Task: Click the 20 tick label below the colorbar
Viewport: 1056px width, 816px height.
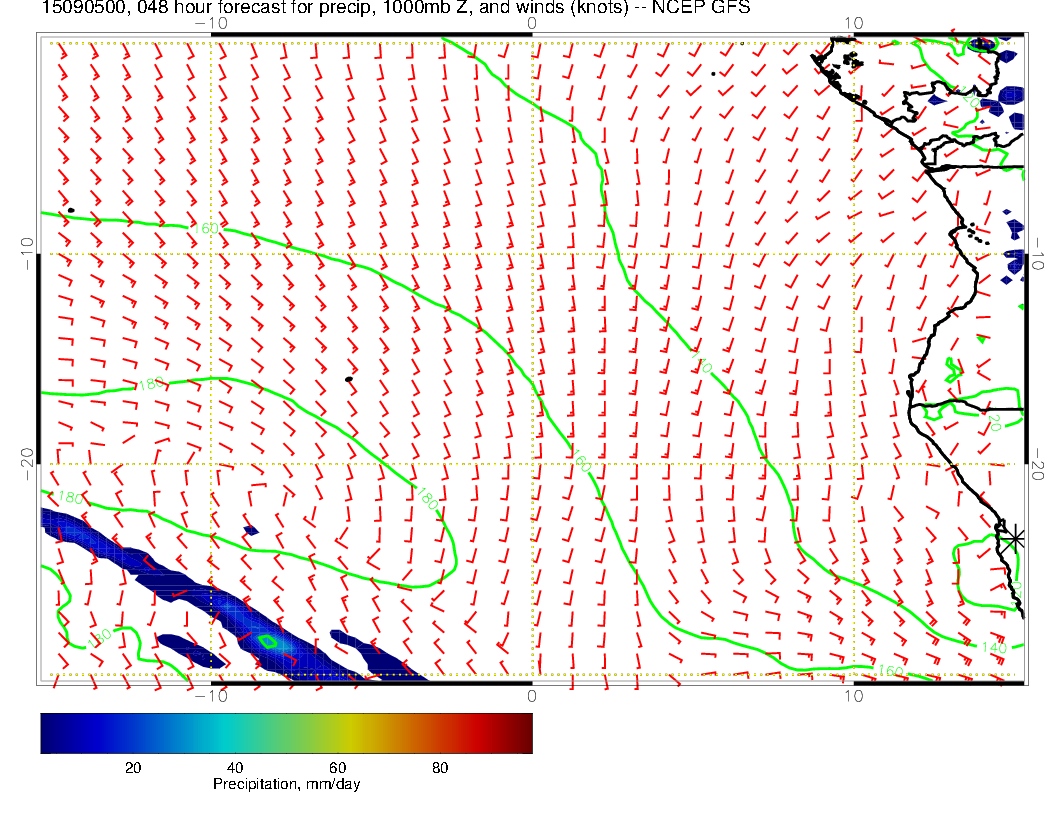Action: point(131,767)
